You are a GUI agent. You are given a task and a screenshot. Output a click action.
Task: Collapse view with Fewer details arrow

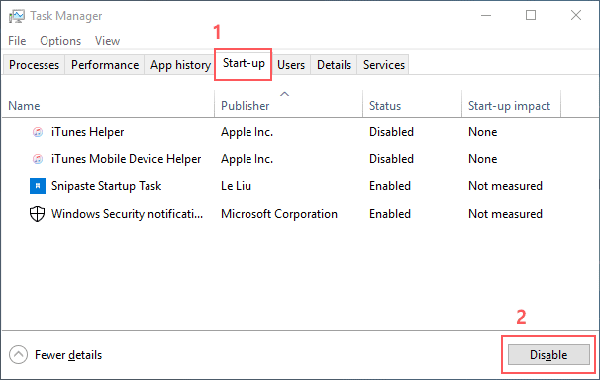pyautogui.click(x=18, y=355)
